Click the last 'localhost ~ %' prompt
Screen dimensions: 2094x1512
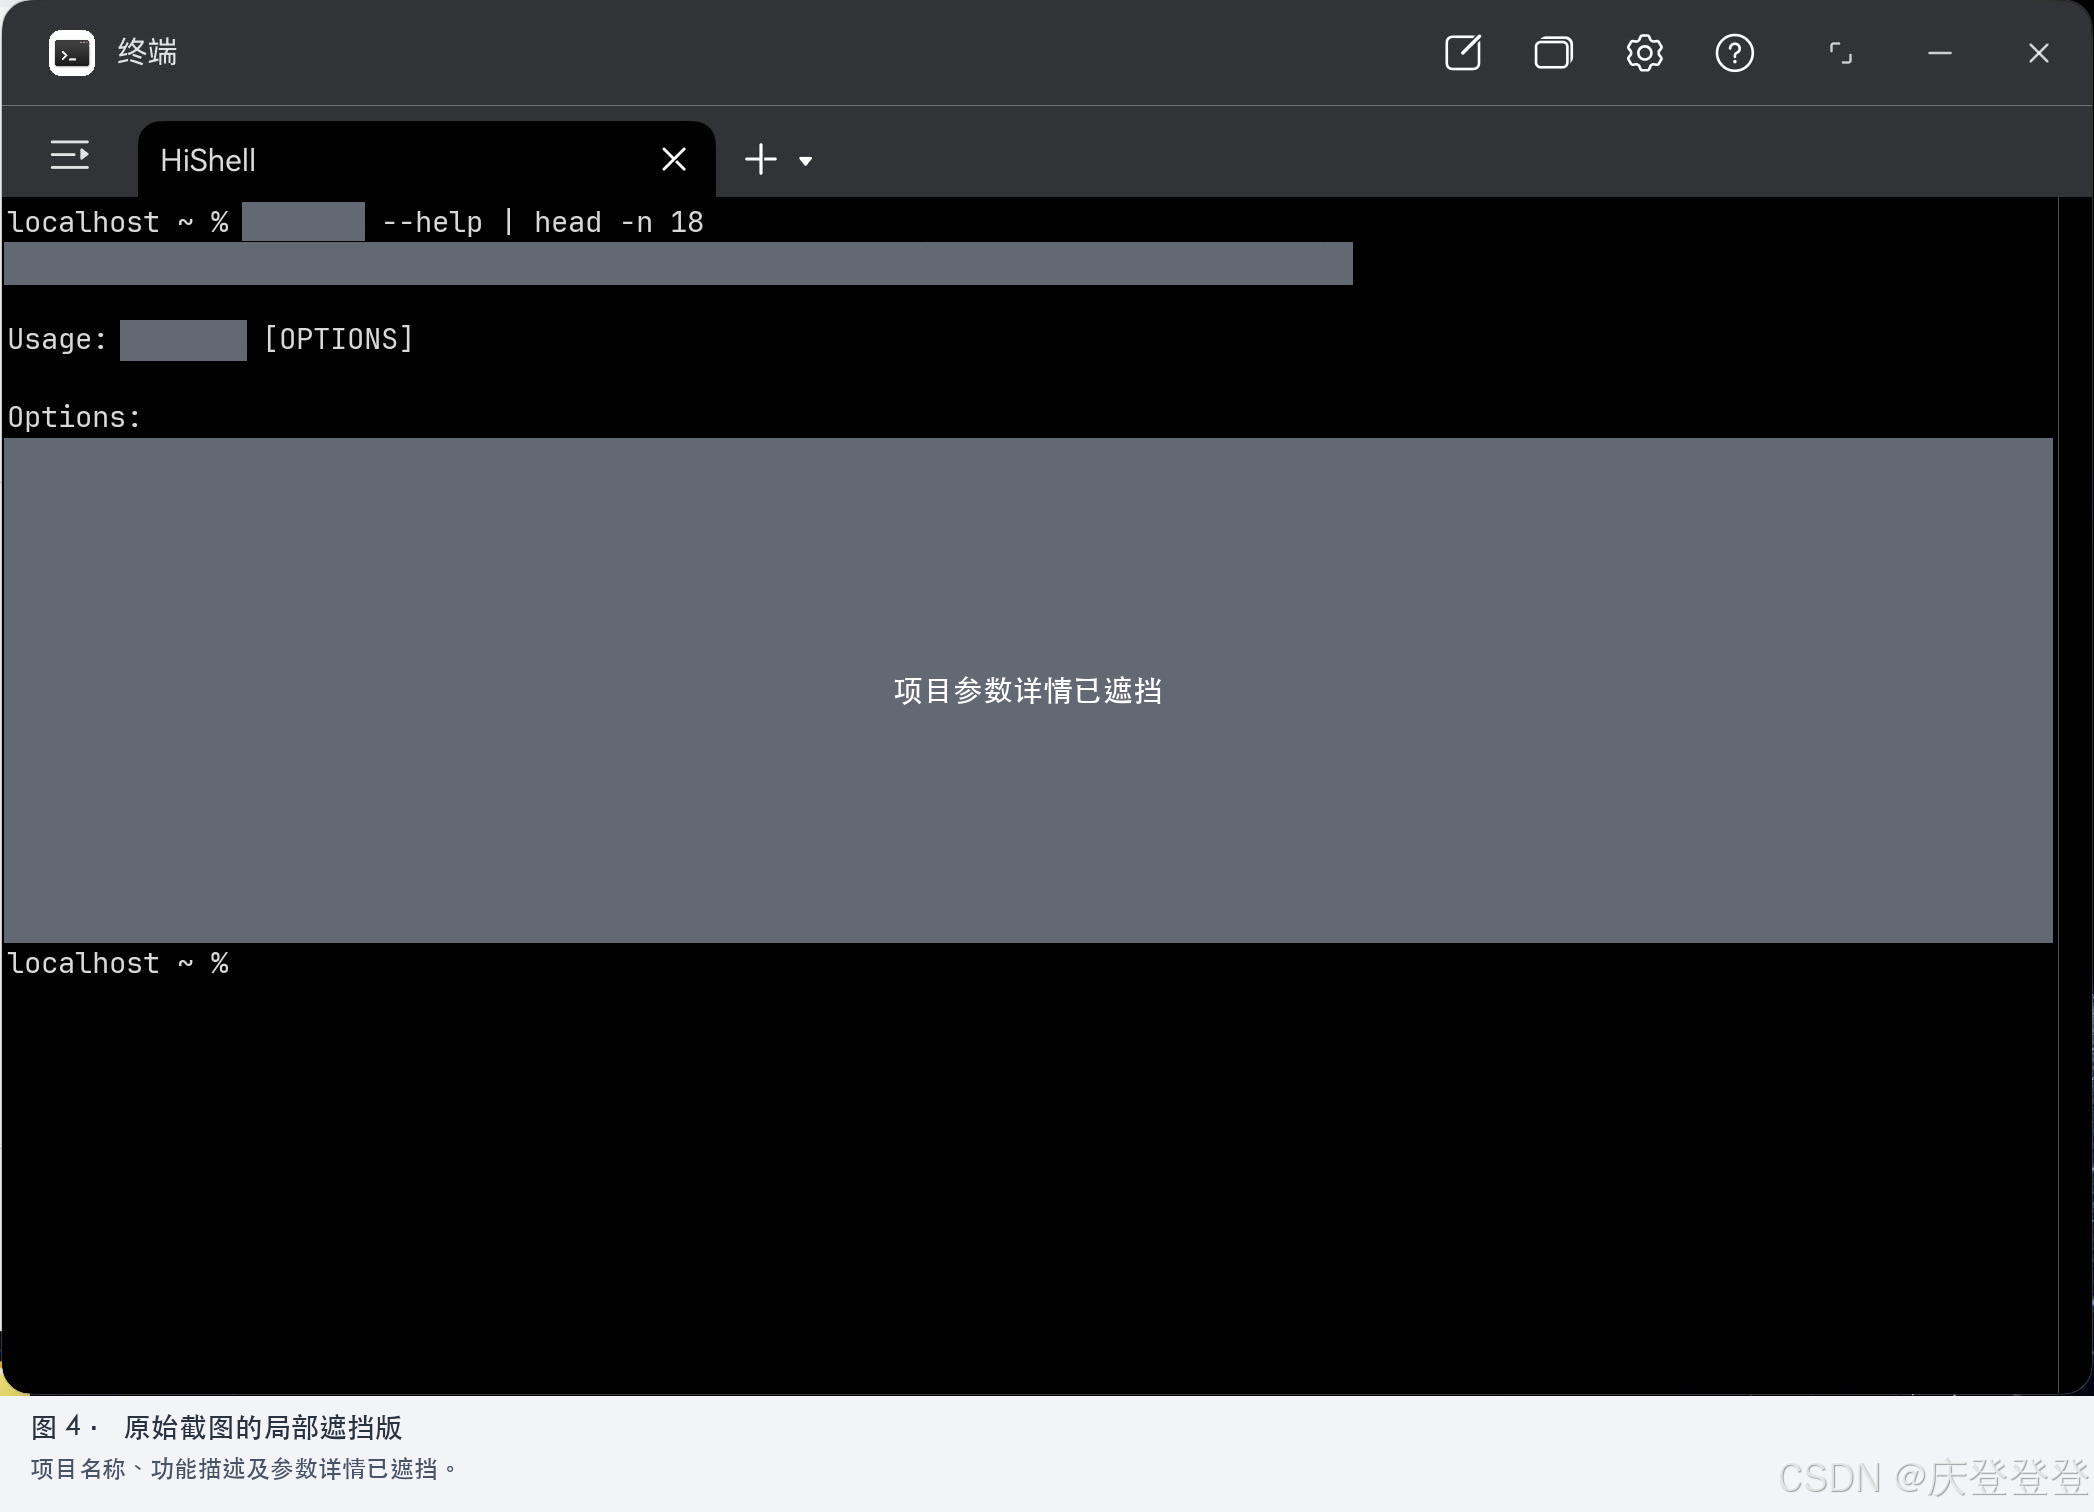(x=118, y=963)
